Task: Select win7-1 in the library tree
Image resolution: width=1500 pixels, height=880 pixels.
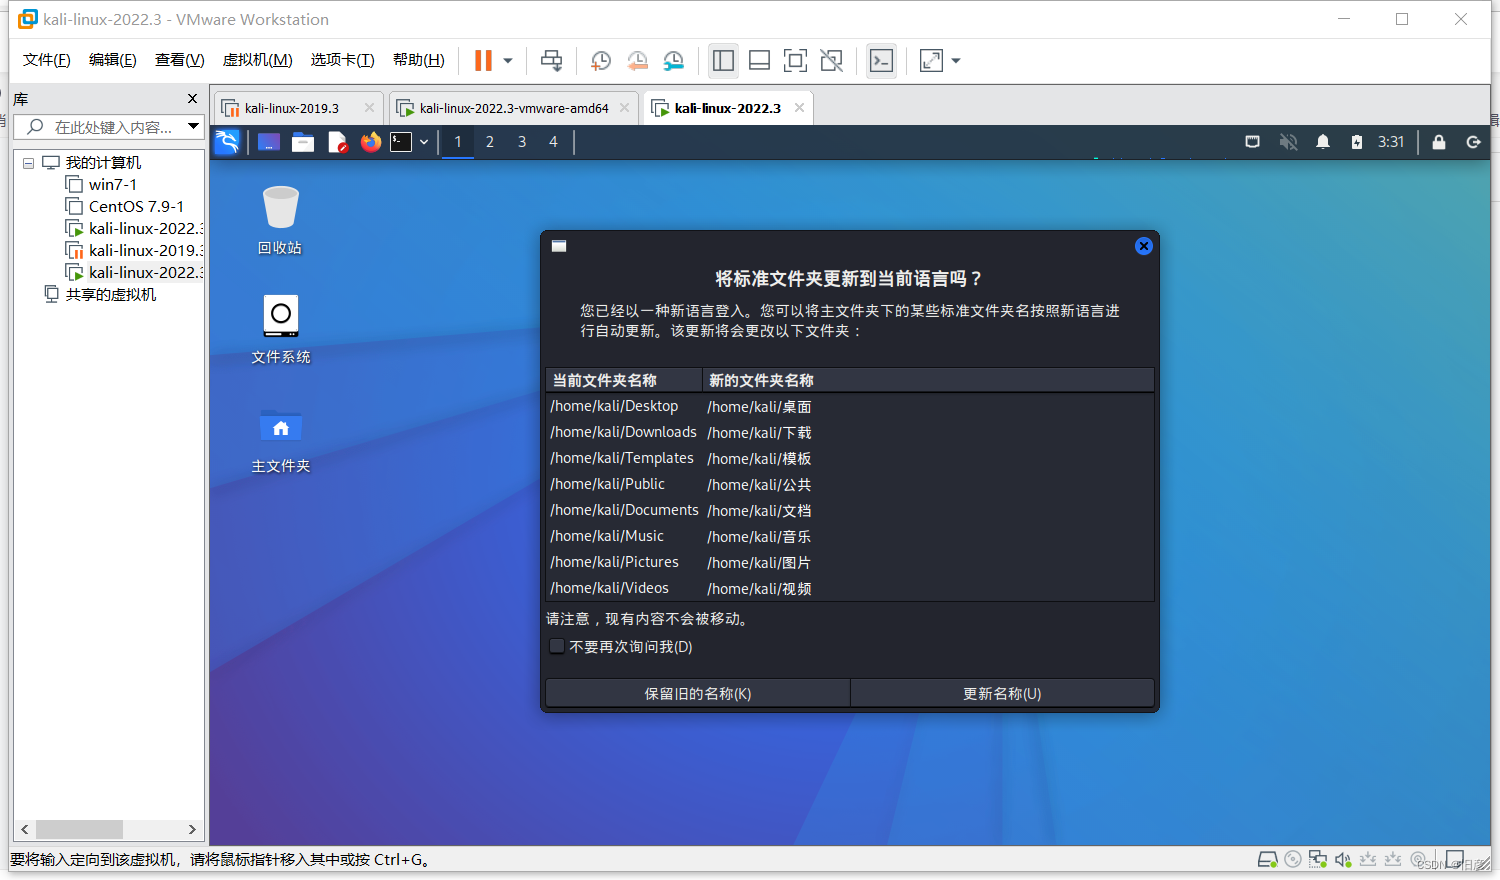Action: click(113, 184)
